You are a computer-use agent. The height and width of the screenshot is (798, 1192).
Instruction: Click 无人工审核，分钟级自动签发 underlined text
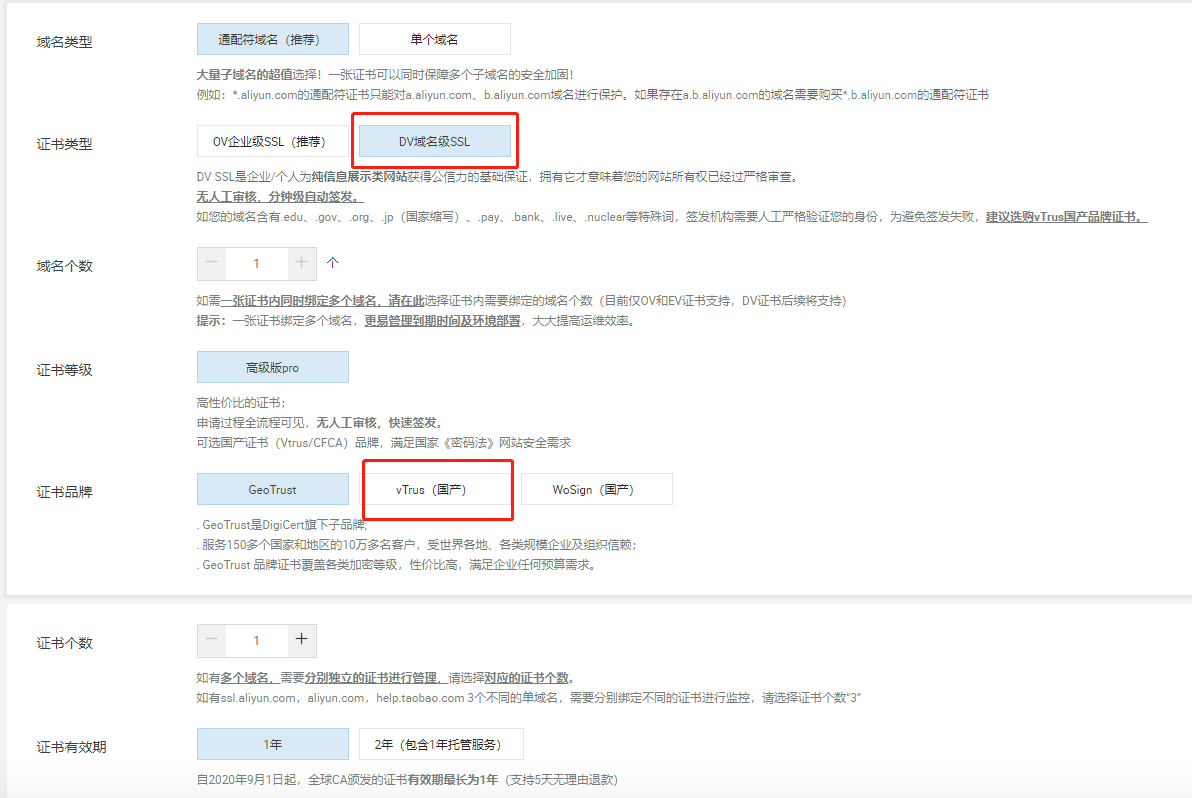pyautogui.click(x=280, y=197)
